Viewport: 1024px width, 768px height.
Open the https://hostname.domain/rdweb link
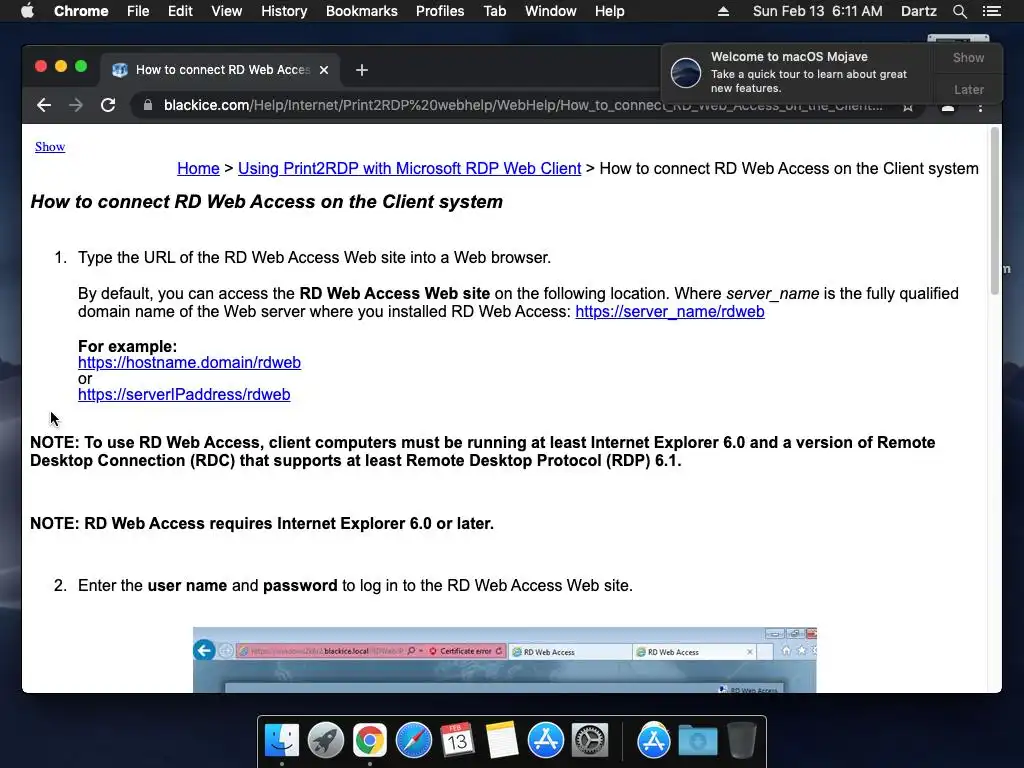[189, 362]
